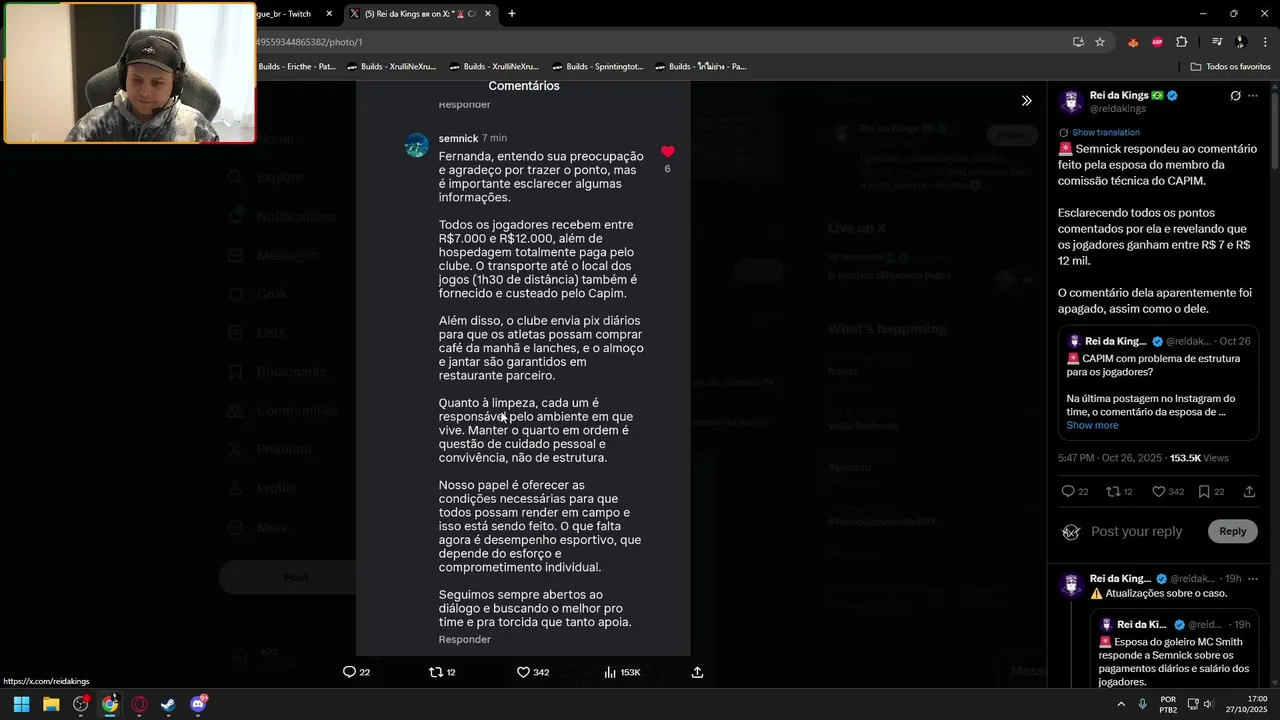Open Chrome three-dot menu
The height and width of the screenshot is (720, 1280).
pos(1266,42)
